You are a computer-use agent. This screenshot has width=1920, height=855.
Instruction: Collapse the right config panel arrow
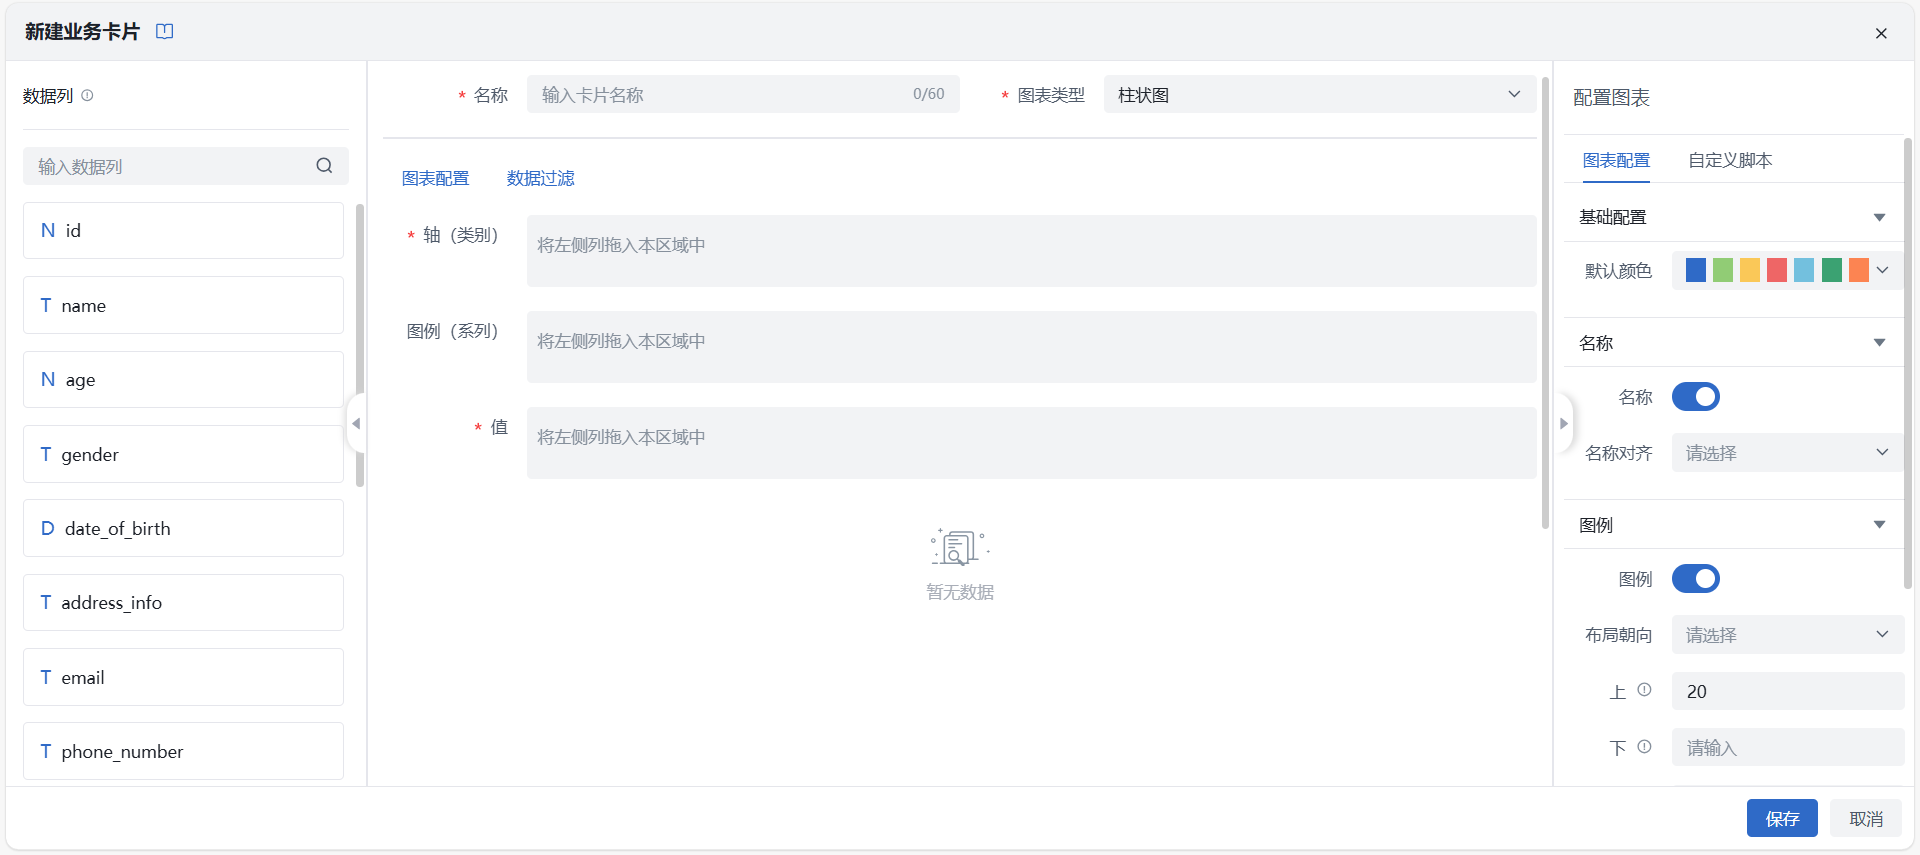tap(1565, 424)
